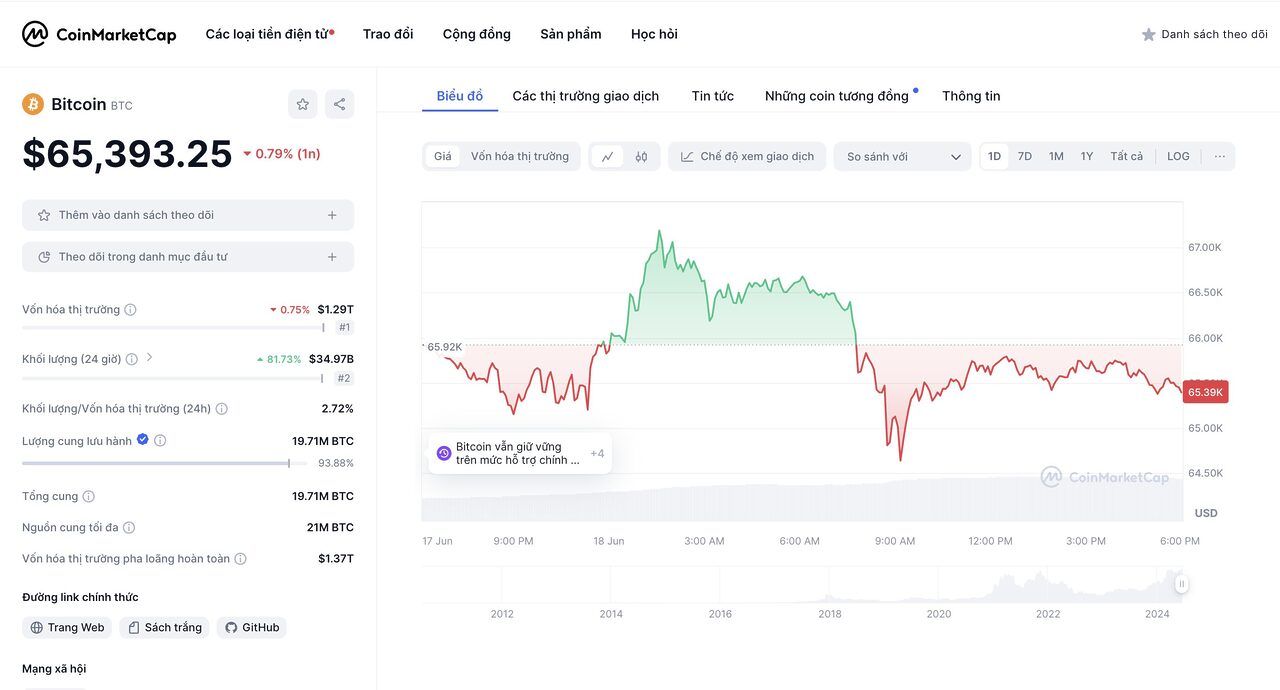
Task: Open the So sánh với dropdown
Action: (902, 157)
